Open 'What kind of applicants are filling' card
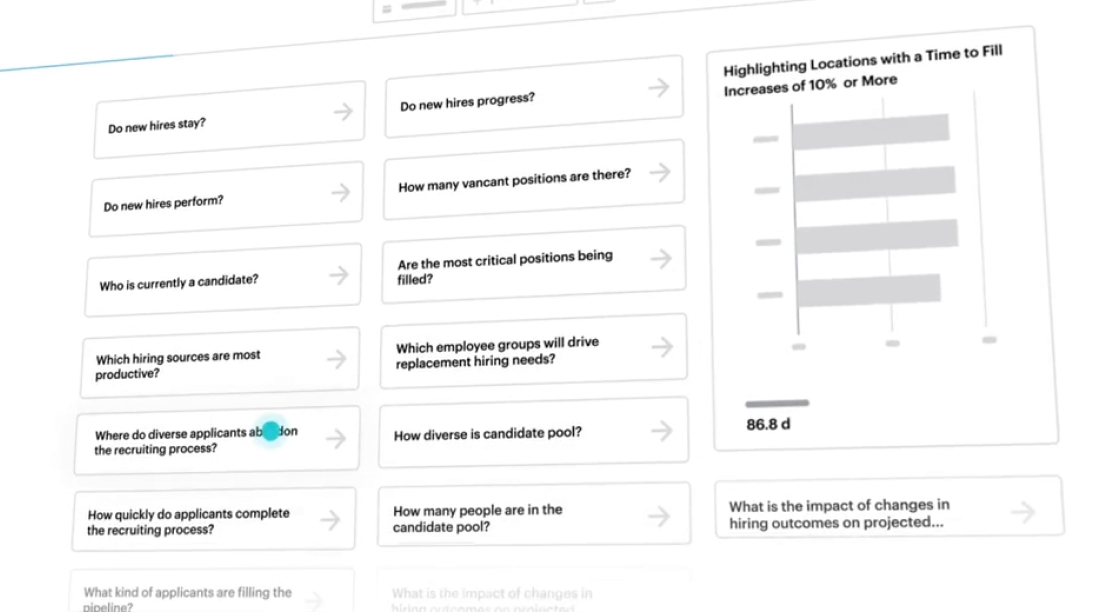This screenshot has height=613, width=1108. 190,598
